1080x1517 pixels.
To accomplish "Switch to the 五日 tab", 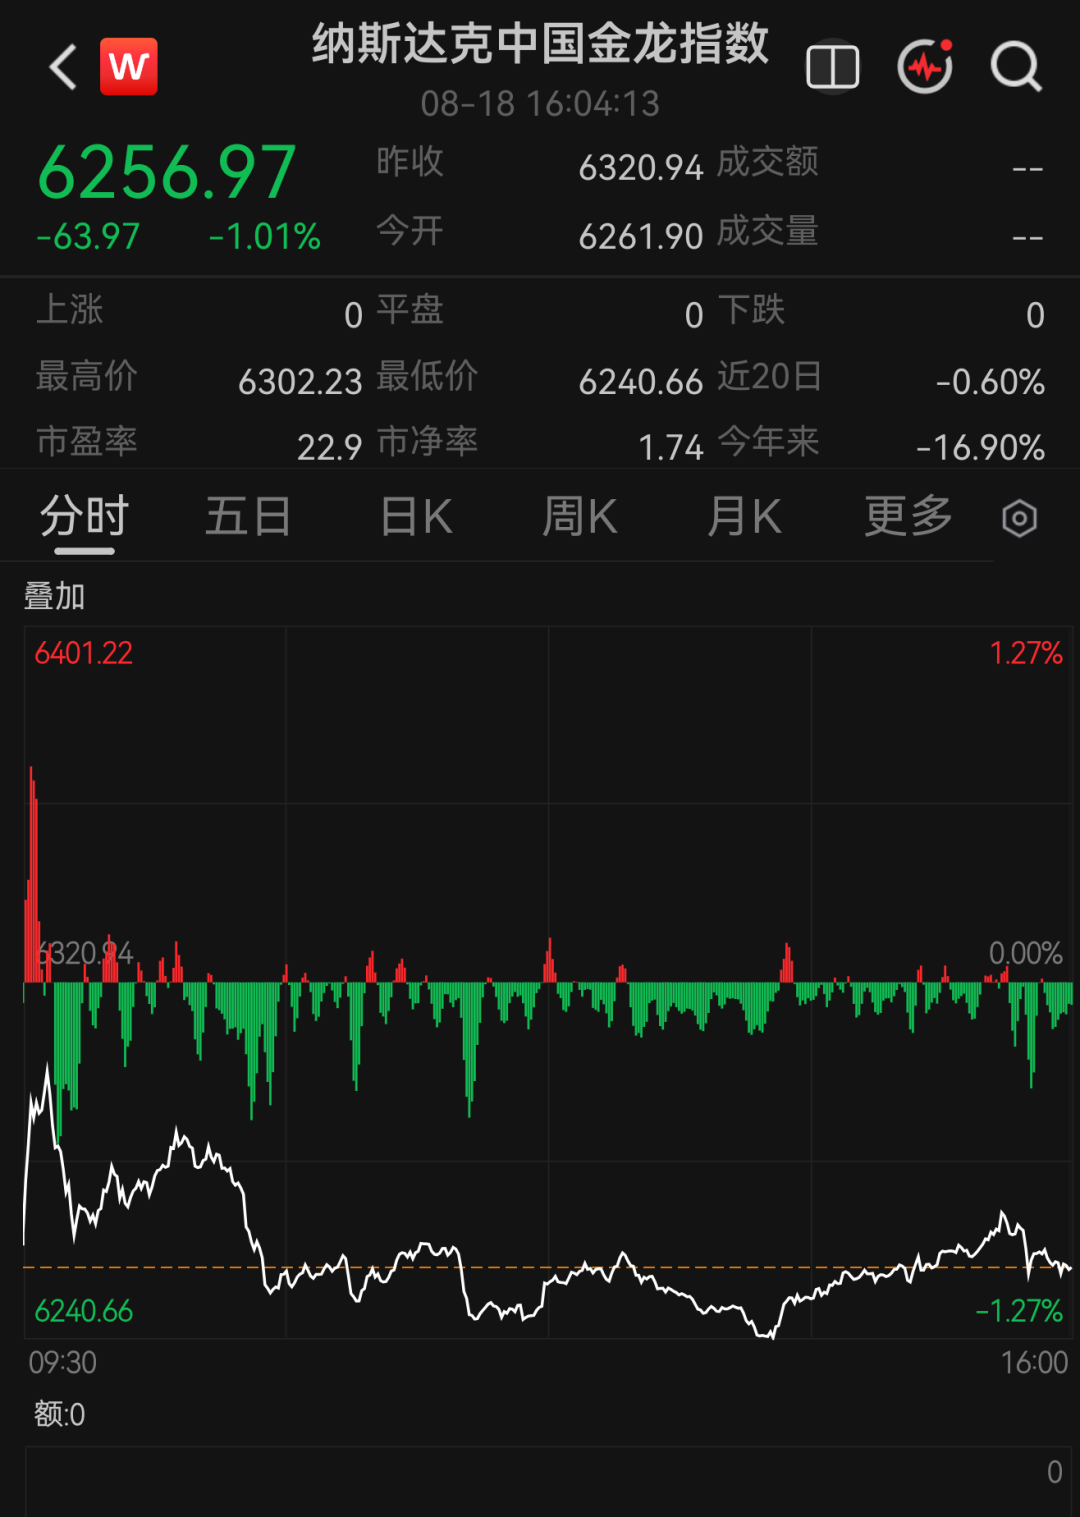I will tap(248, 517).
